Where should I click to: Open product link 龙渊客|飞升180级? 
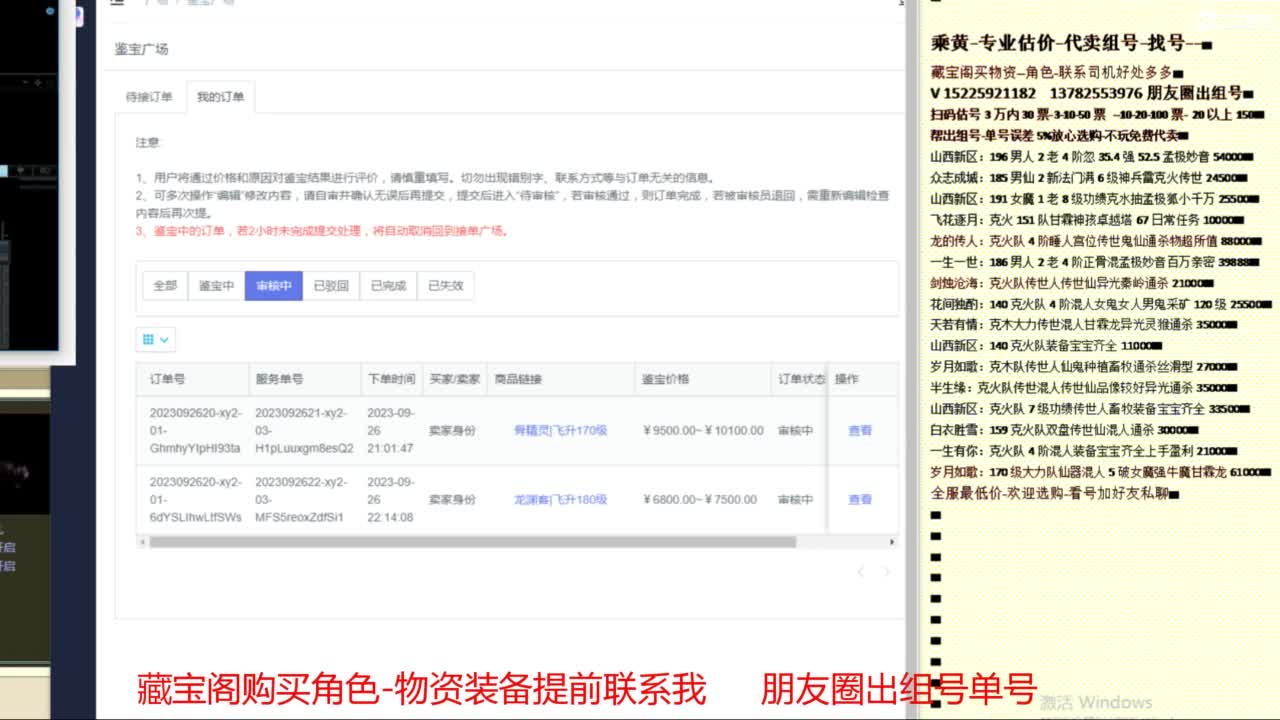pyautogui.click(x=560, y=500)
